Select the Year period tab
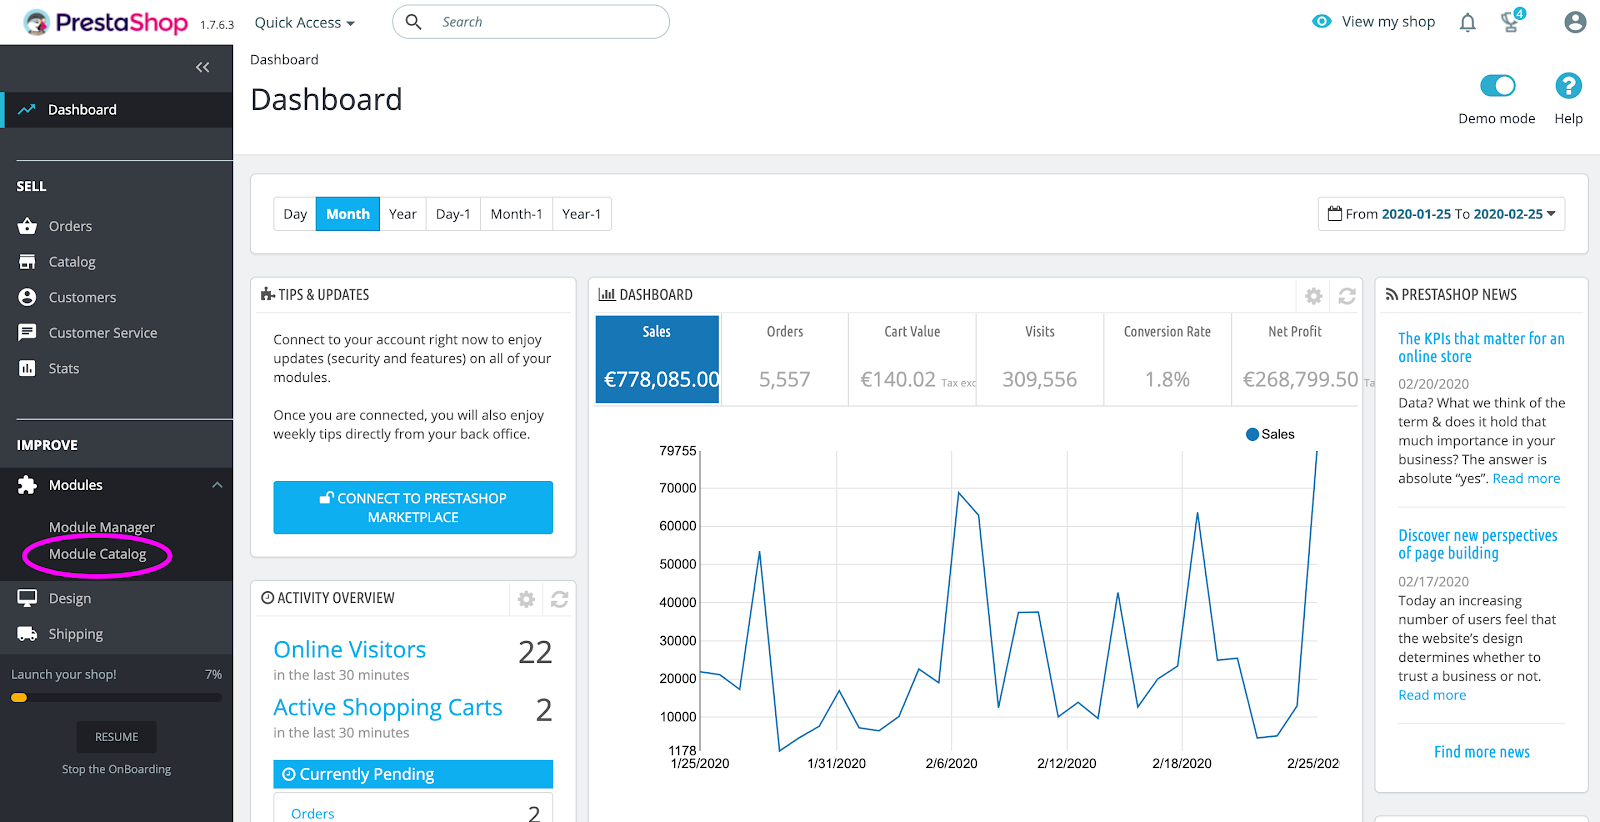 [x=403, y=214]
